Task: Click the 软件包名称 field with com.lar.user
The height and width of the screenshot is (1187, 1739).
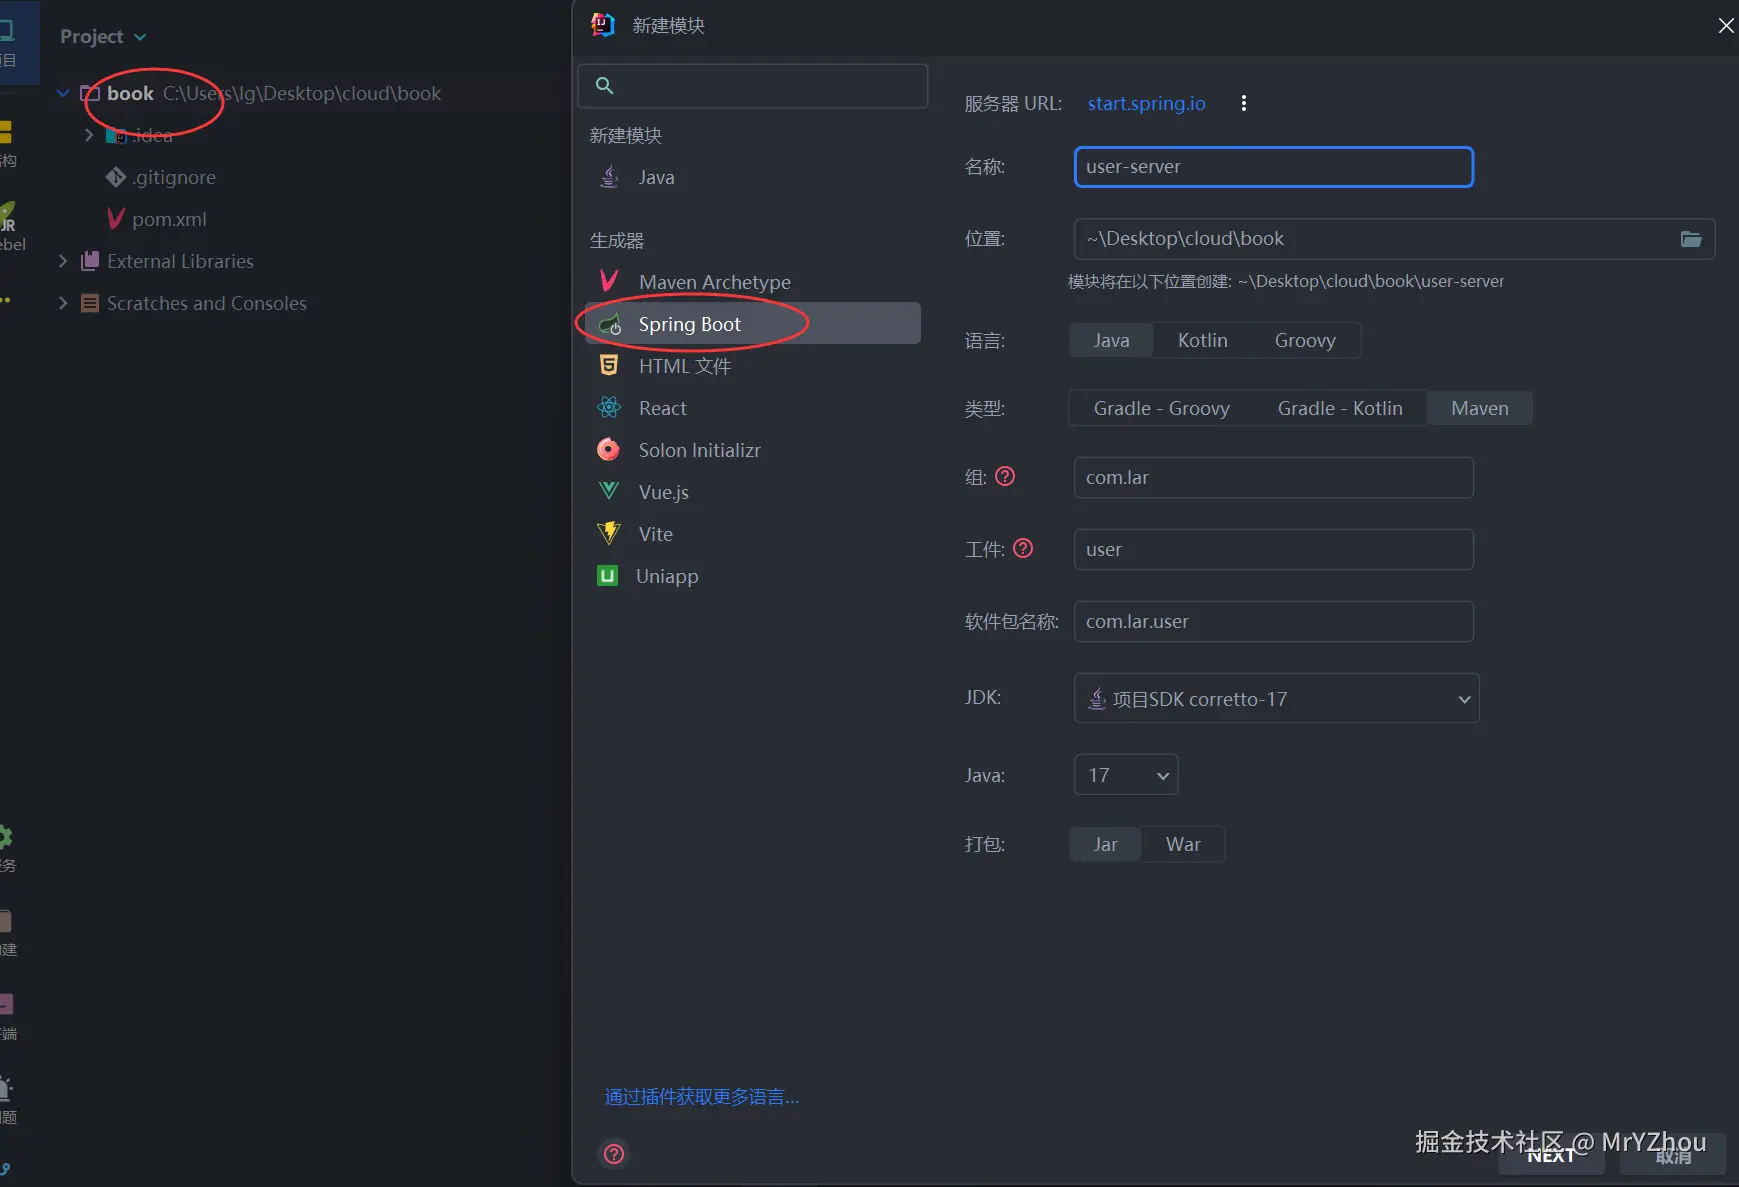Action: click(x=1273, y=621)
